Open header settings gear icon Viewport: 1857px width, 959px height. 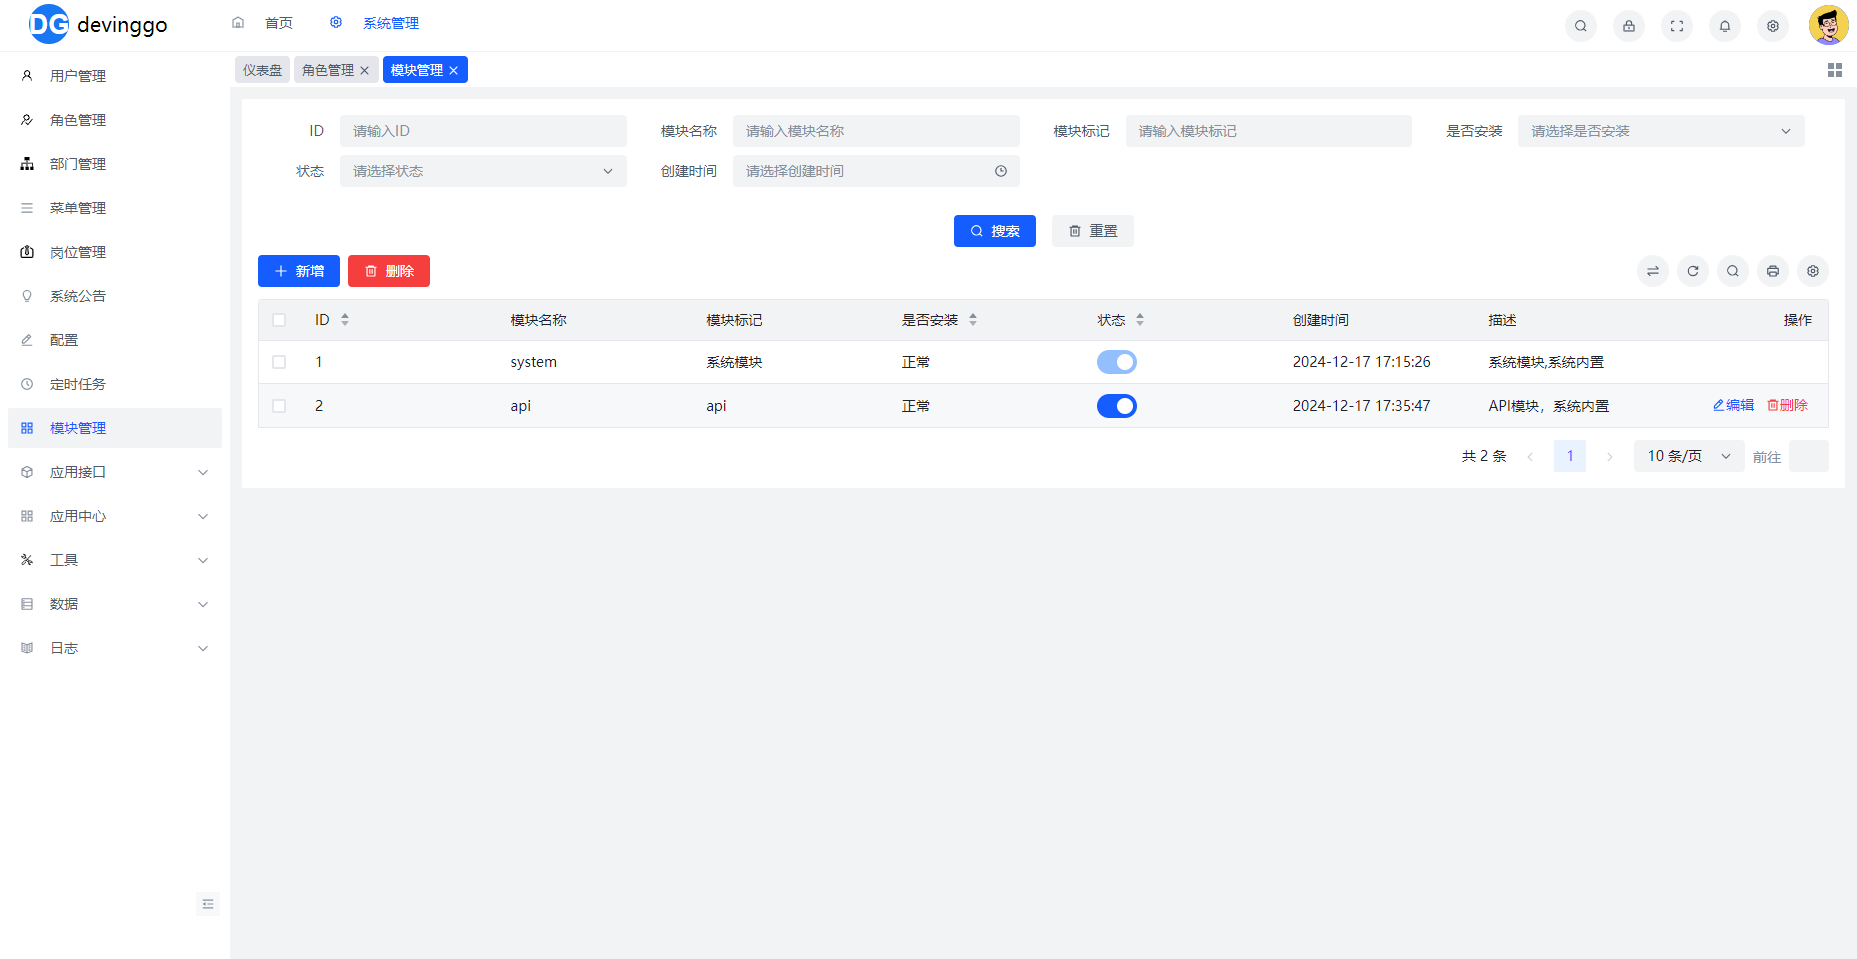(1773, 26)
